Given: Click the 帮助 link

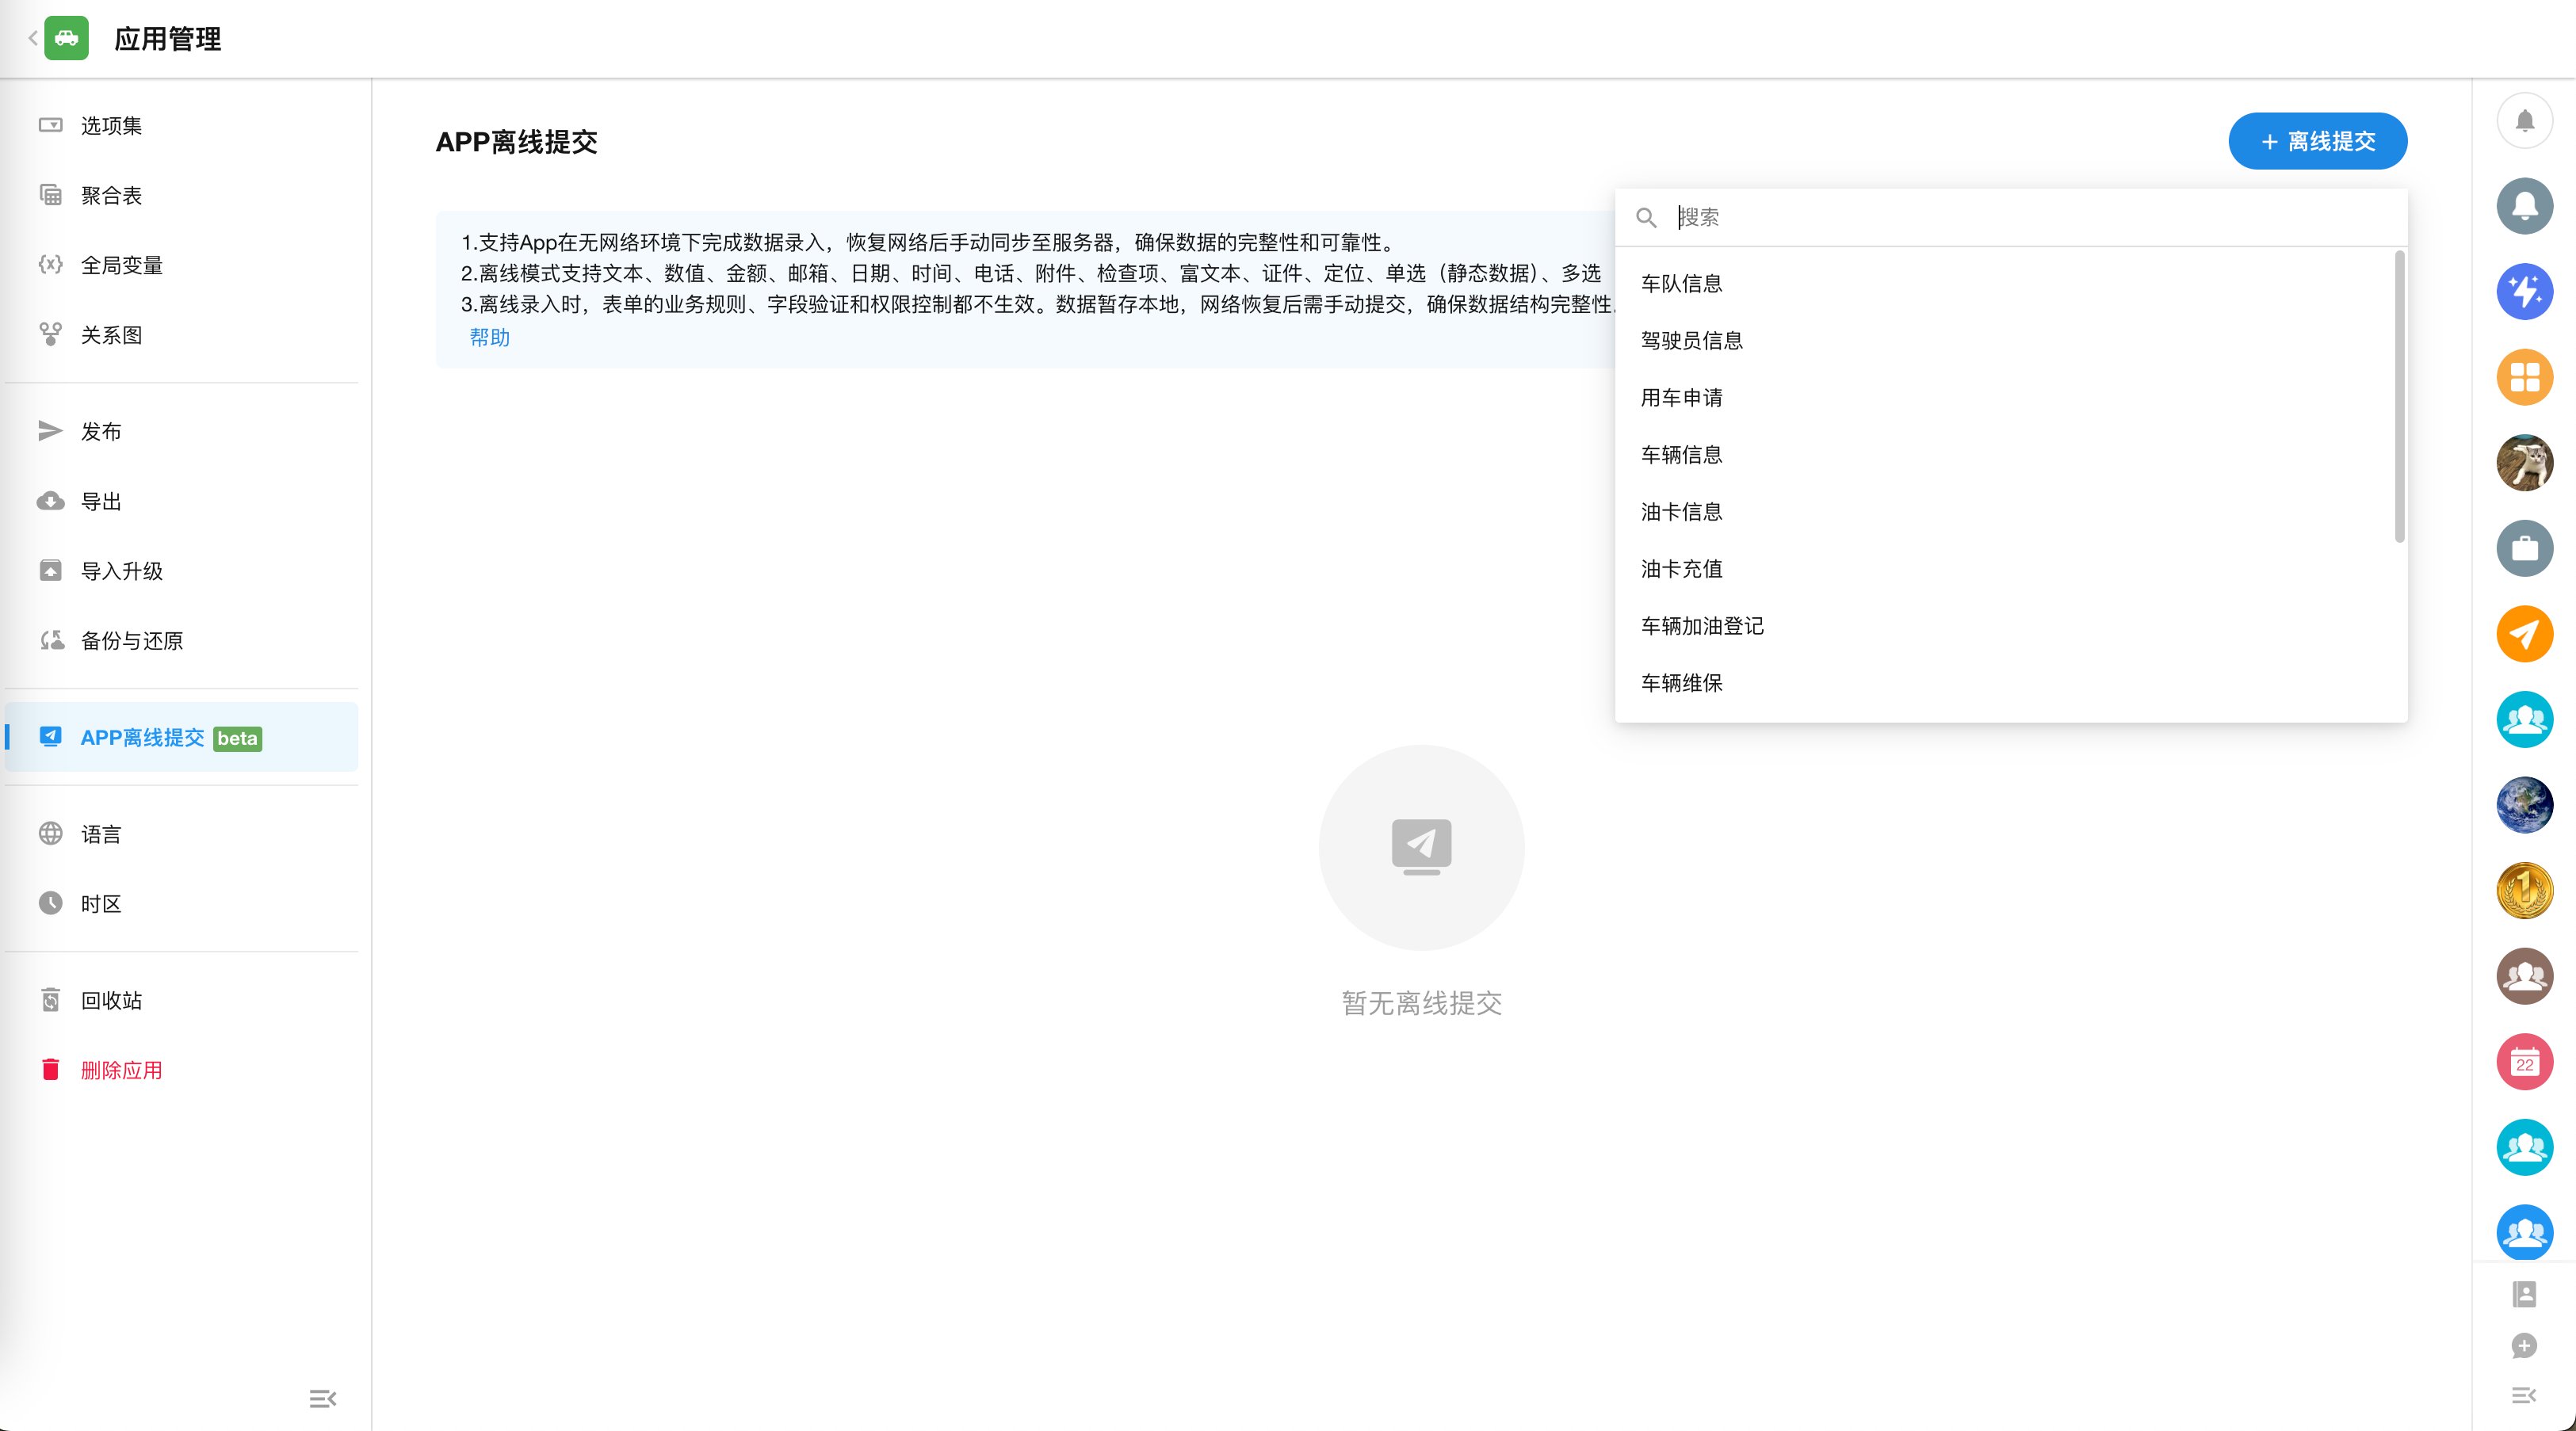Looking at the screenshot, I should 490,337.
